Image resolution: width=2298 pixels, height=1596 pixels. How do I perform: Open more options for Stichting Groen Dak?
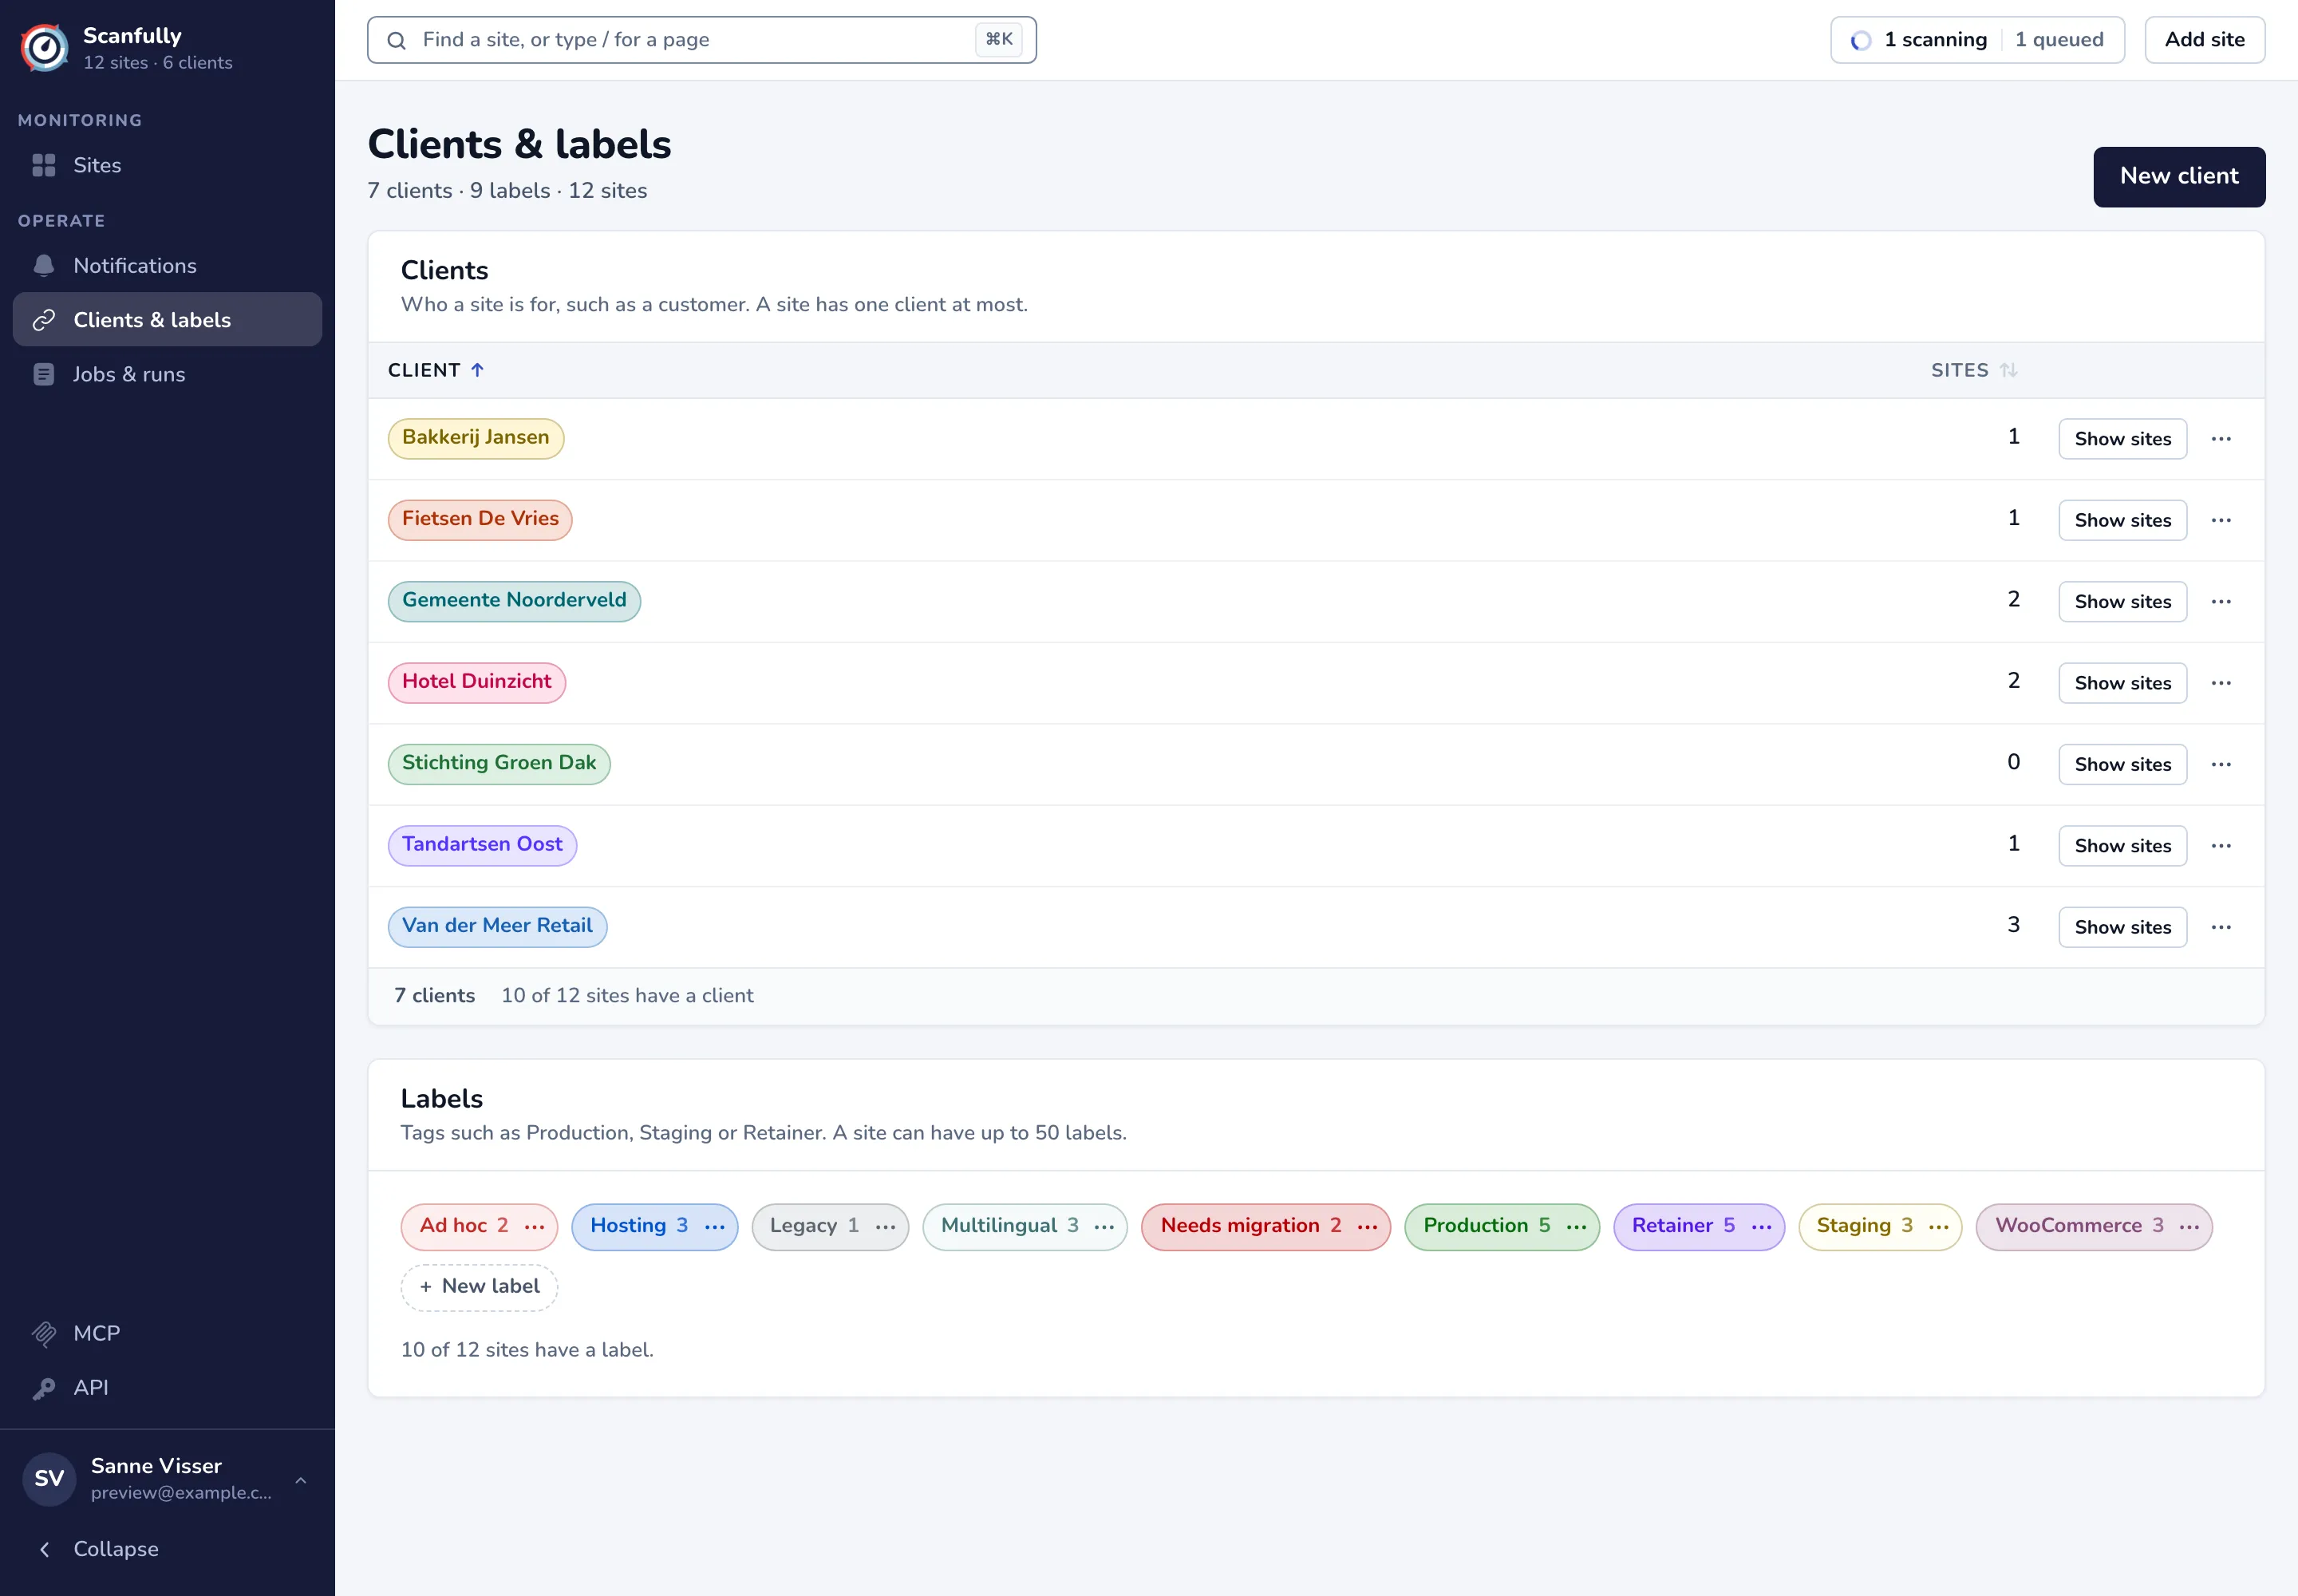2221,764
